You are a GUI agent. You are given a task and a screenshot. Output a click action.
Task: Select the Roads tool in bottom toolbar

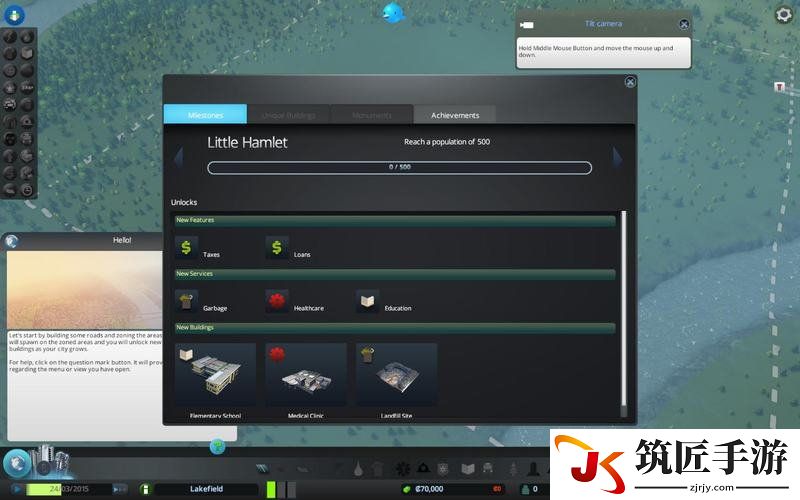(262, 468)
